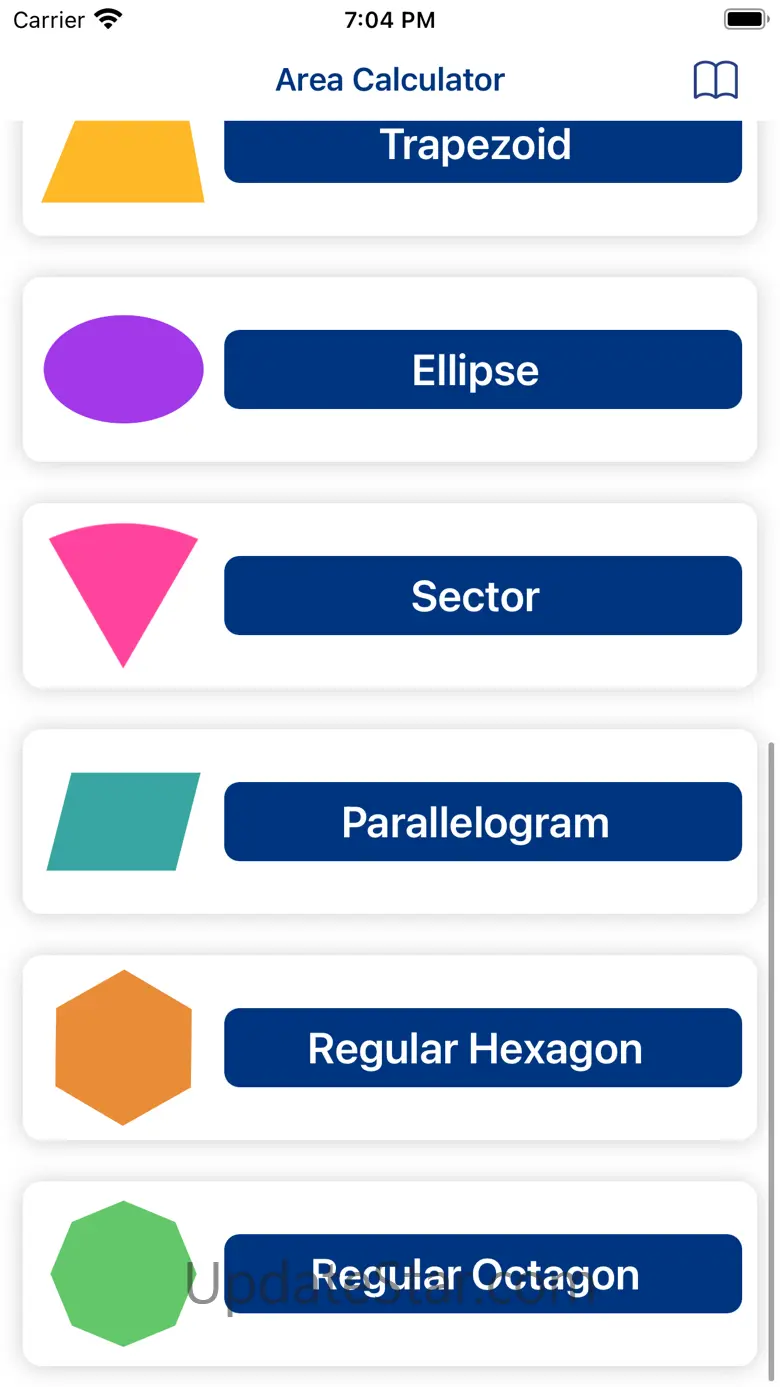The width and height of the screenshot is (780, 1387).
Task: Tap the Area Calculator title
Action: coord(390,80)
